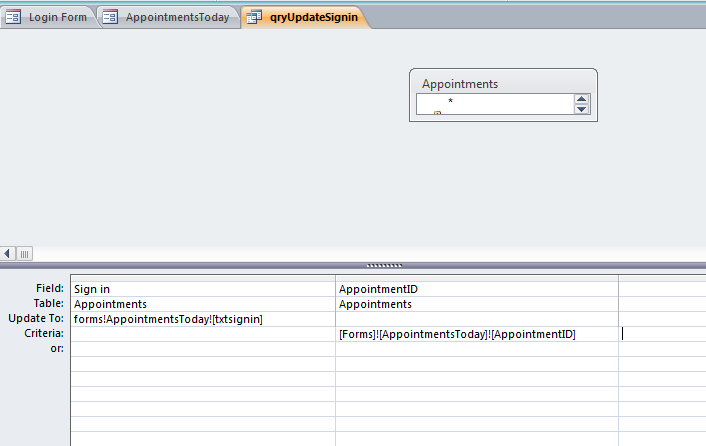This screenshot has width=706, height=446.
Task: Click the up arrow in the Appointments field list
Action: [582, 99]
